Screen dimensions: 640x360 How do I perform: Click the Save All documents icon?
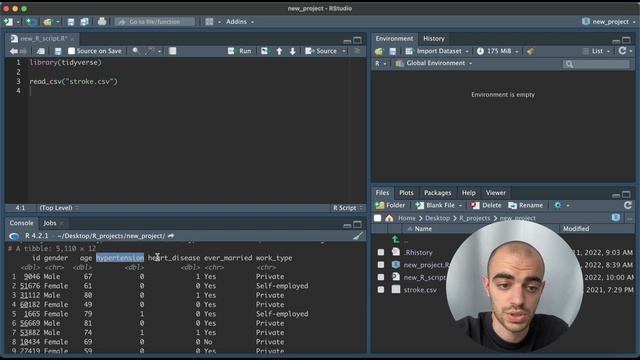click(84, 22)
